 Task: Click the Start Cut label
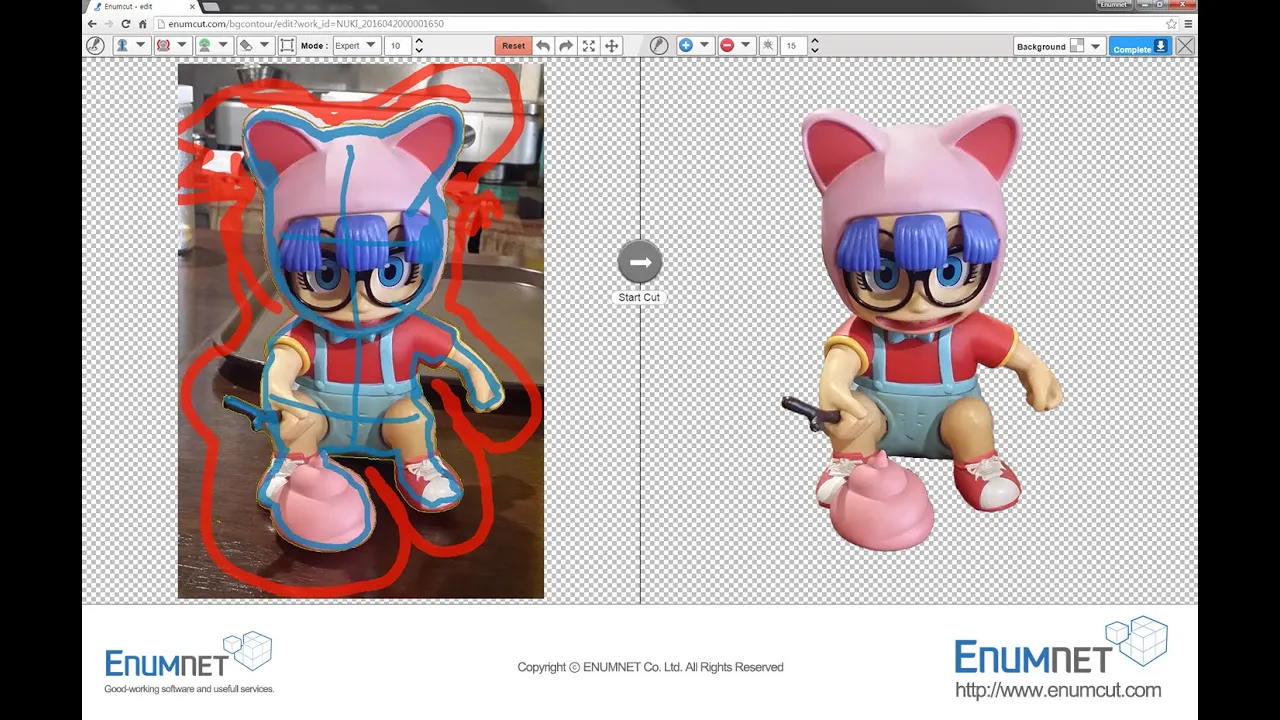(639, 297)
